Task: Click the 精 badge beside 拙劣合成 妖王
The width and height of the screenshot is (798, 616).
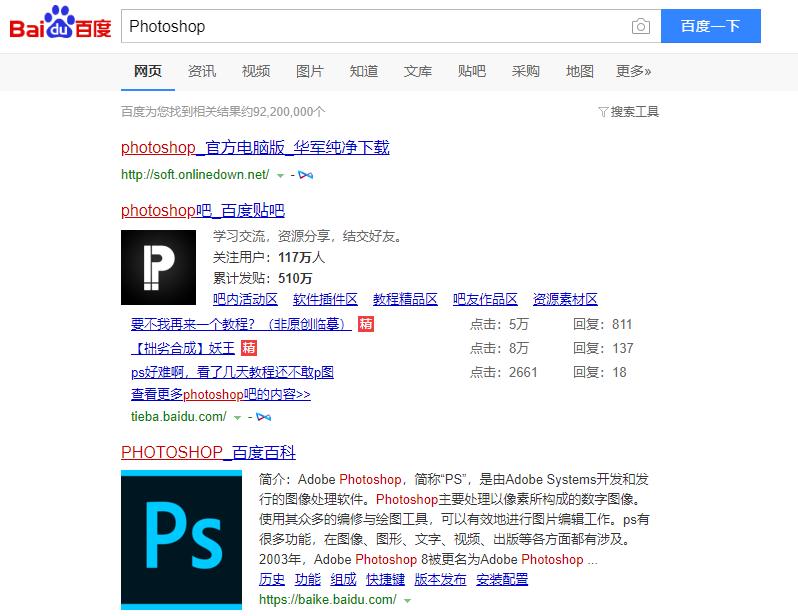Action: click(249, 348)
